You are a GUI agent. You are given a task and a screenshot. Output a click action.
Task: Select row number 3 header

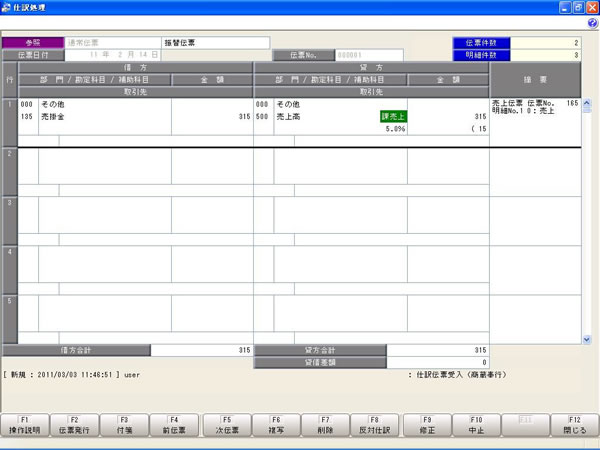(10, 221)
